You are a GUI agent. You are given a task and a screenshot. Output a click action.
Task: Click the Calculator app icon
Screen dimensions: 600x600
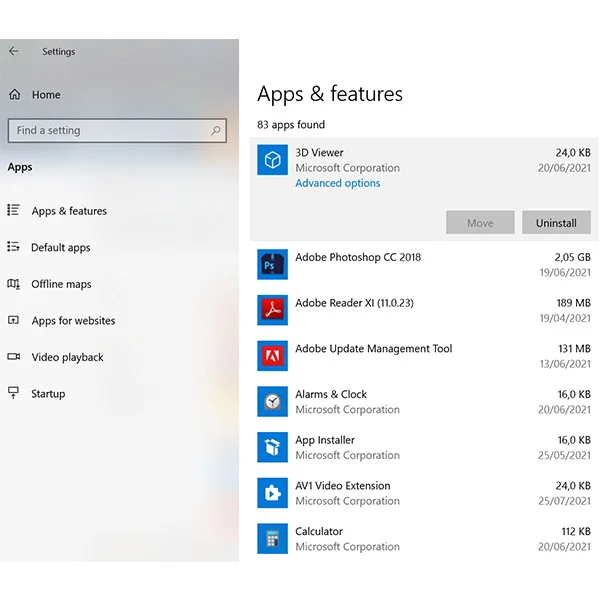point(272,538)
